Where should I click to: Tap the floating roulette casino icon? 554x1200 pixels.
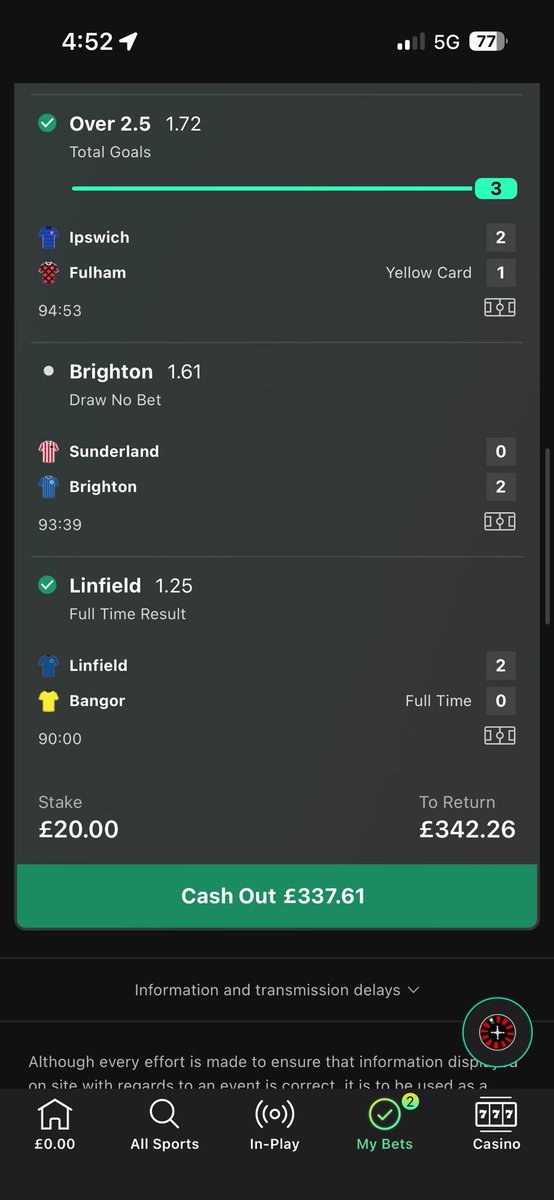[498, 1032]
